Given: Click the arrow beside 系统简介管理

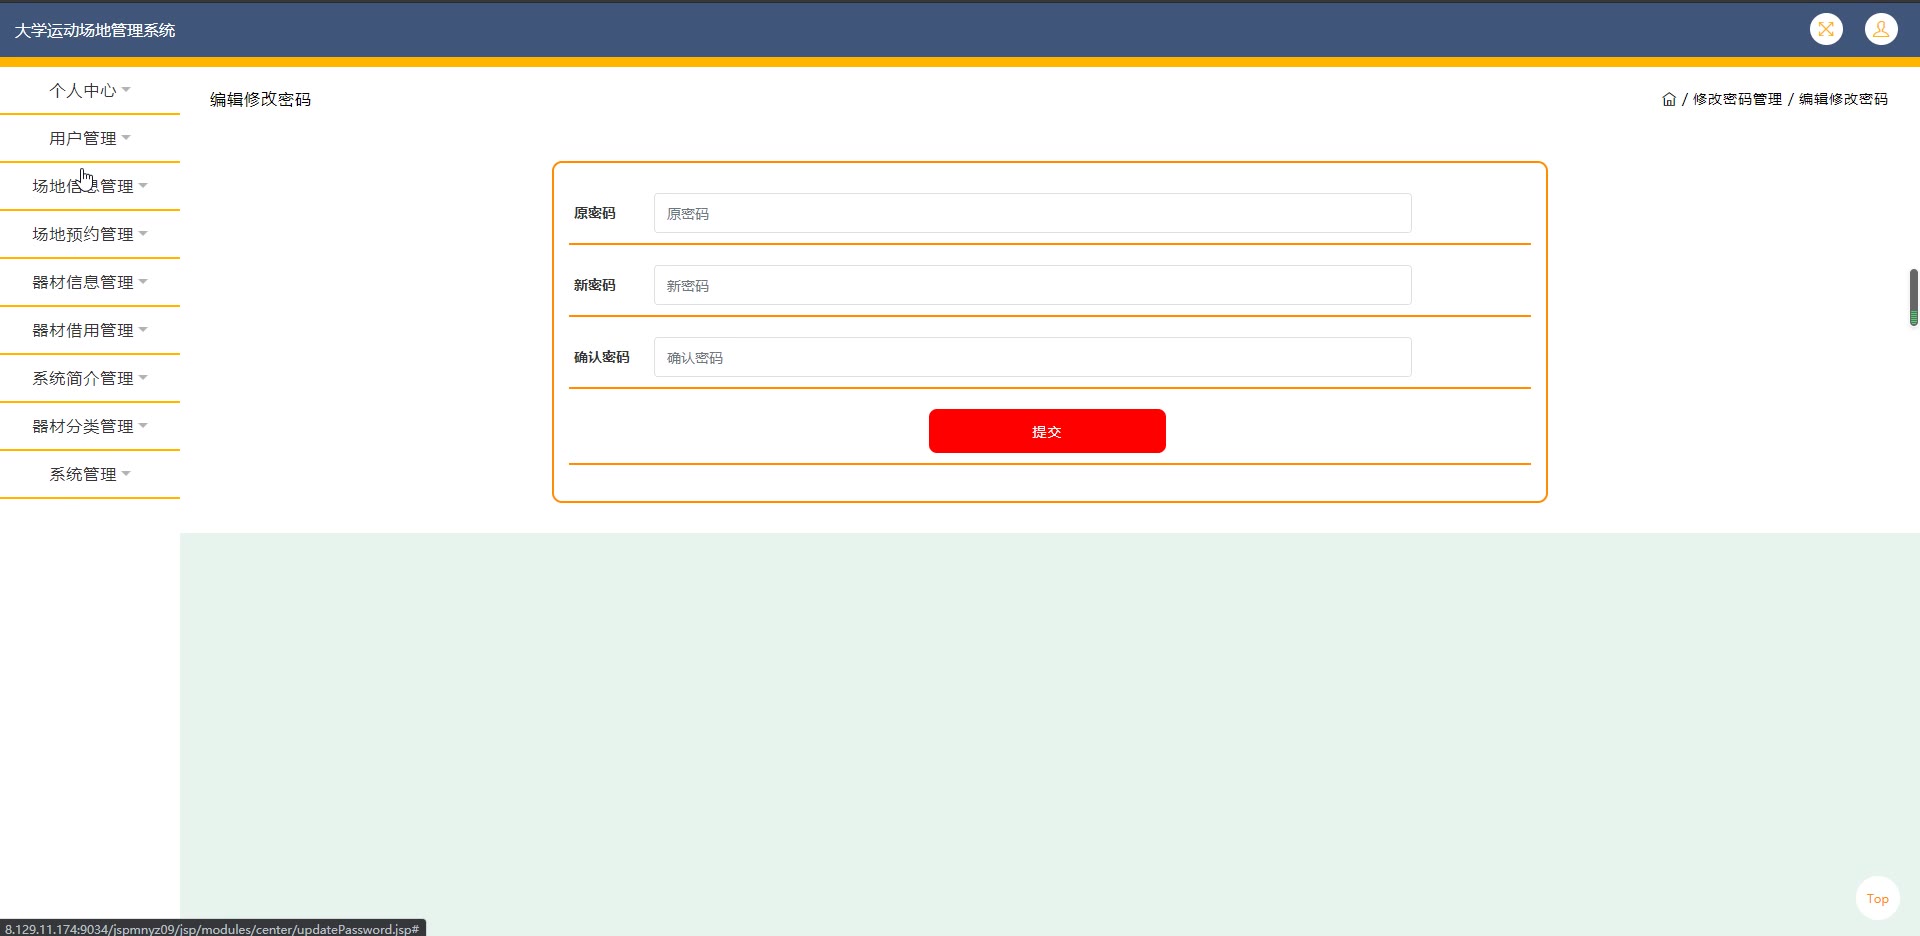Looking at the screenshot, I should 143,378.
